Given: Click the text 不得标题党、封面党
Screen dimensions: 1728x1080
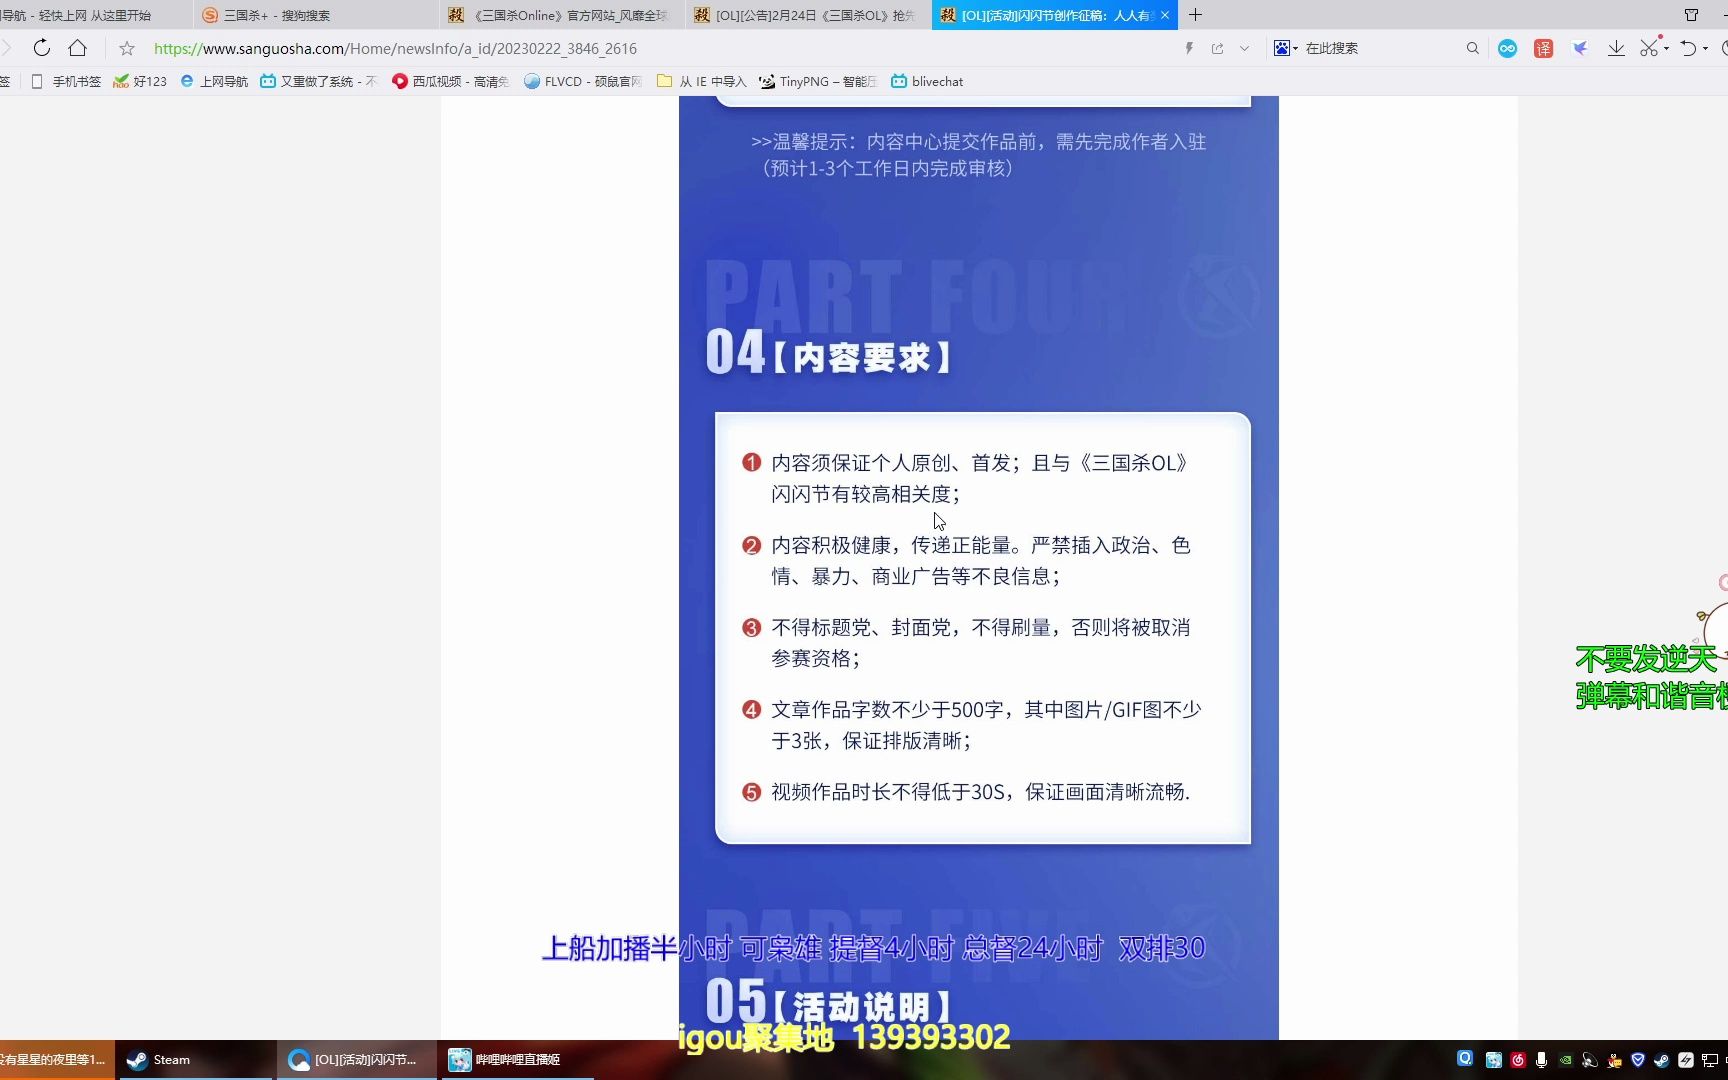Looking at the screenshot, I should pyautogui.click(x=861, y=627).
